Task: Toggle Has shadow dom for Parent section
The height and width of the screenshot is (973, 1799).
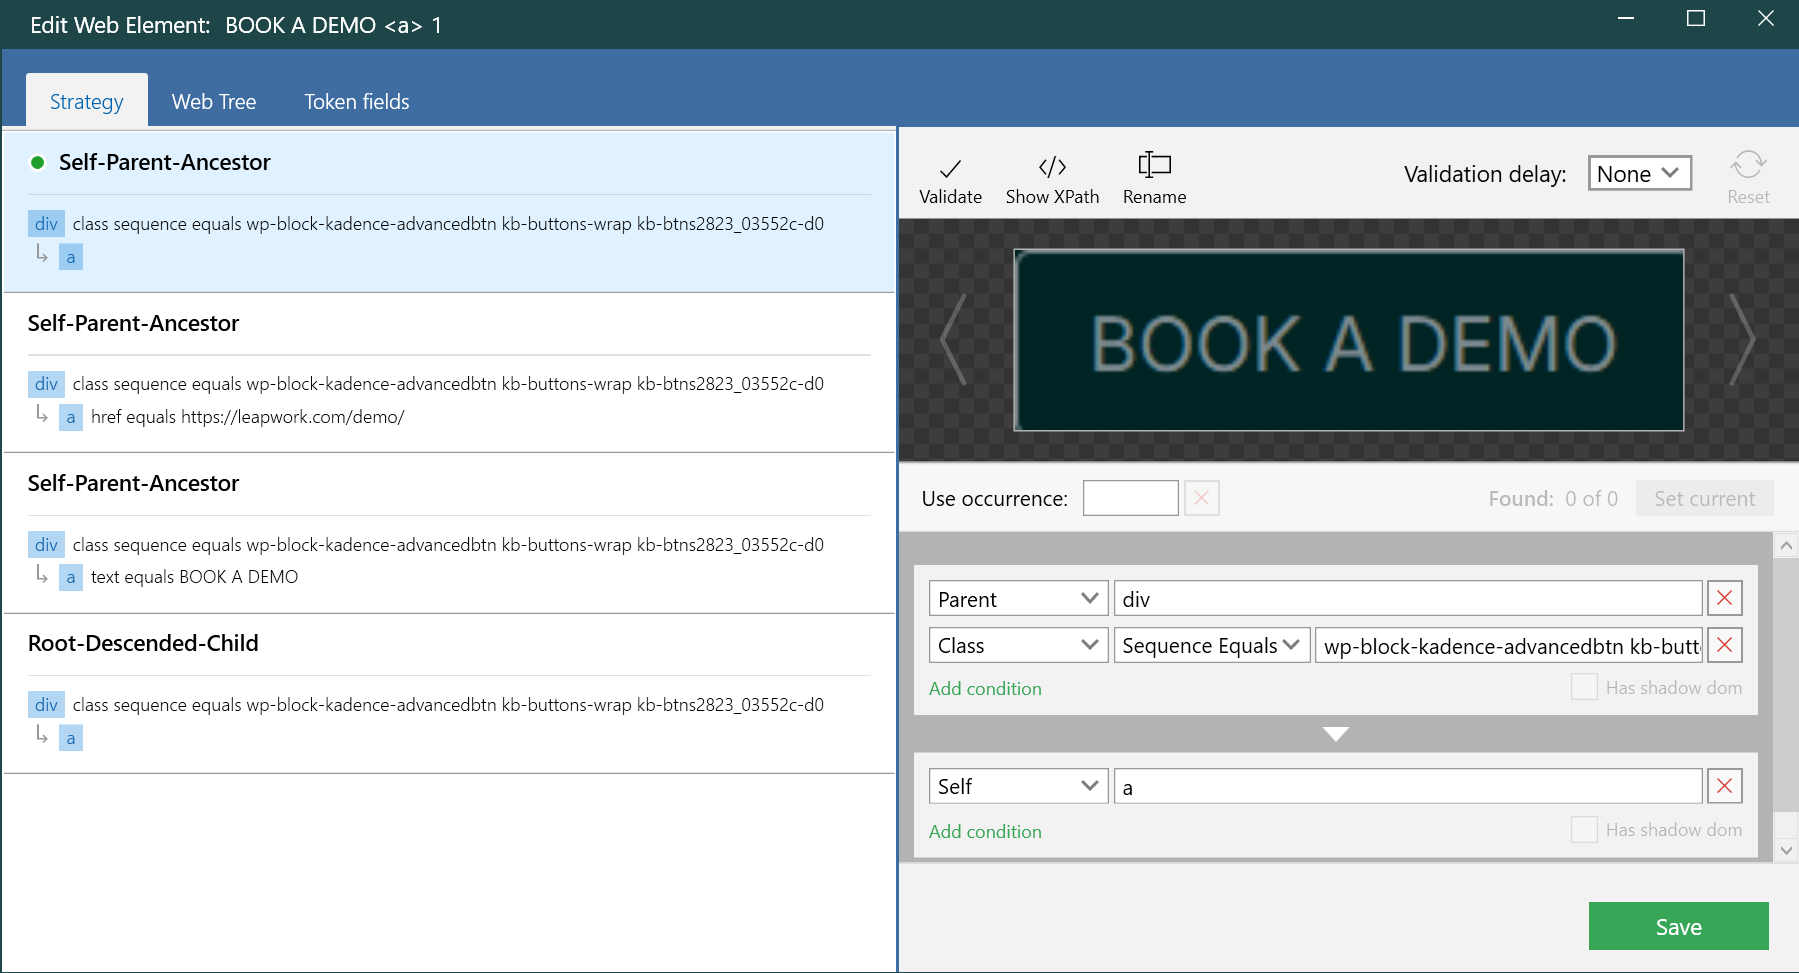Action: (1584, 687)
